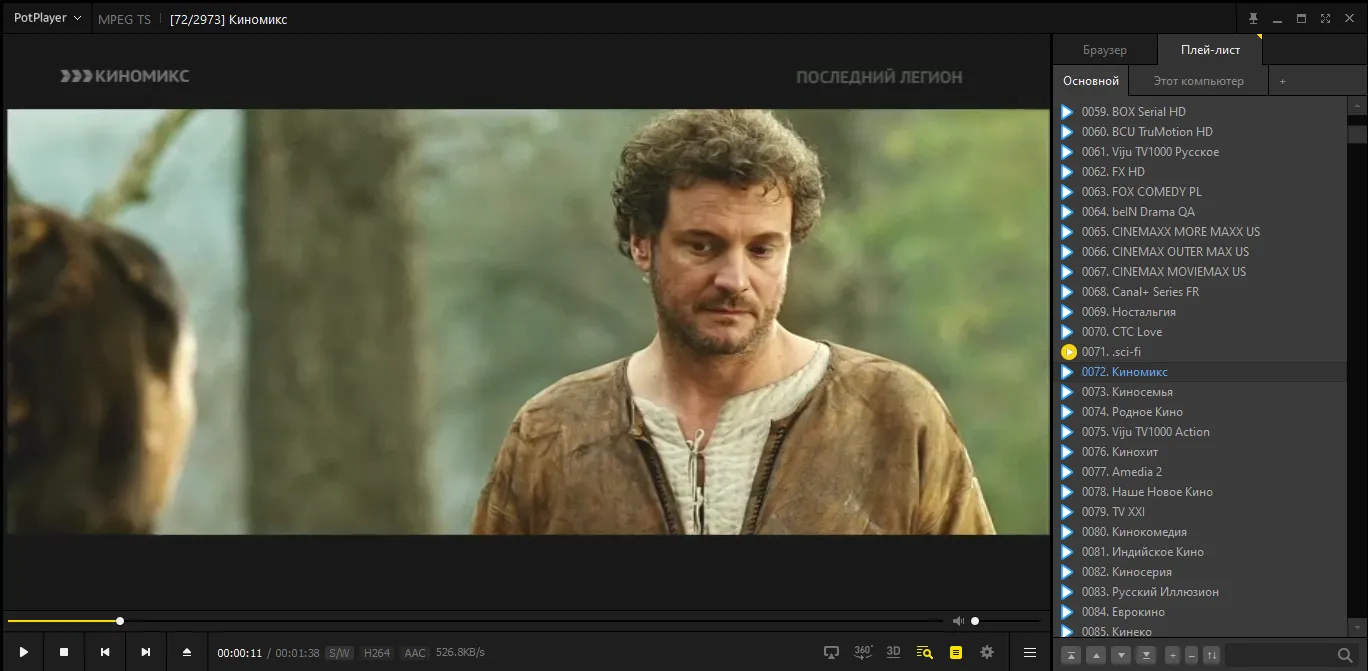Image resolution: width=1368 pixels, height=671 pixels.
Task: Select 0067. CINEMAX MOVIEMAX US channel
Action: (x=1200, y=272)
